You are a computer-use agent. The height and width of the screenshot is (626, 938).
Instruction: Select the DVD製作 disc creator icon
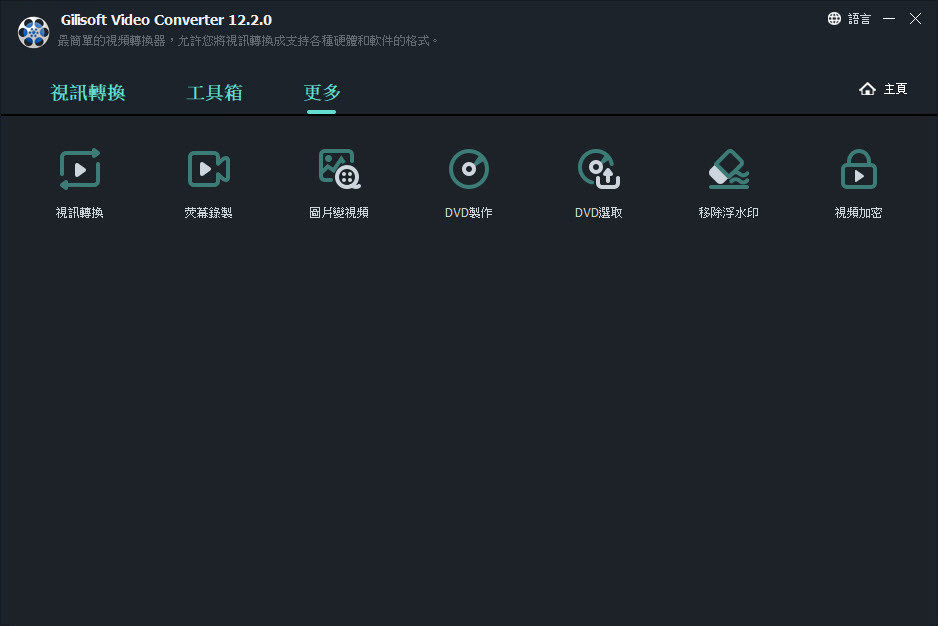(x=469, y=169)
